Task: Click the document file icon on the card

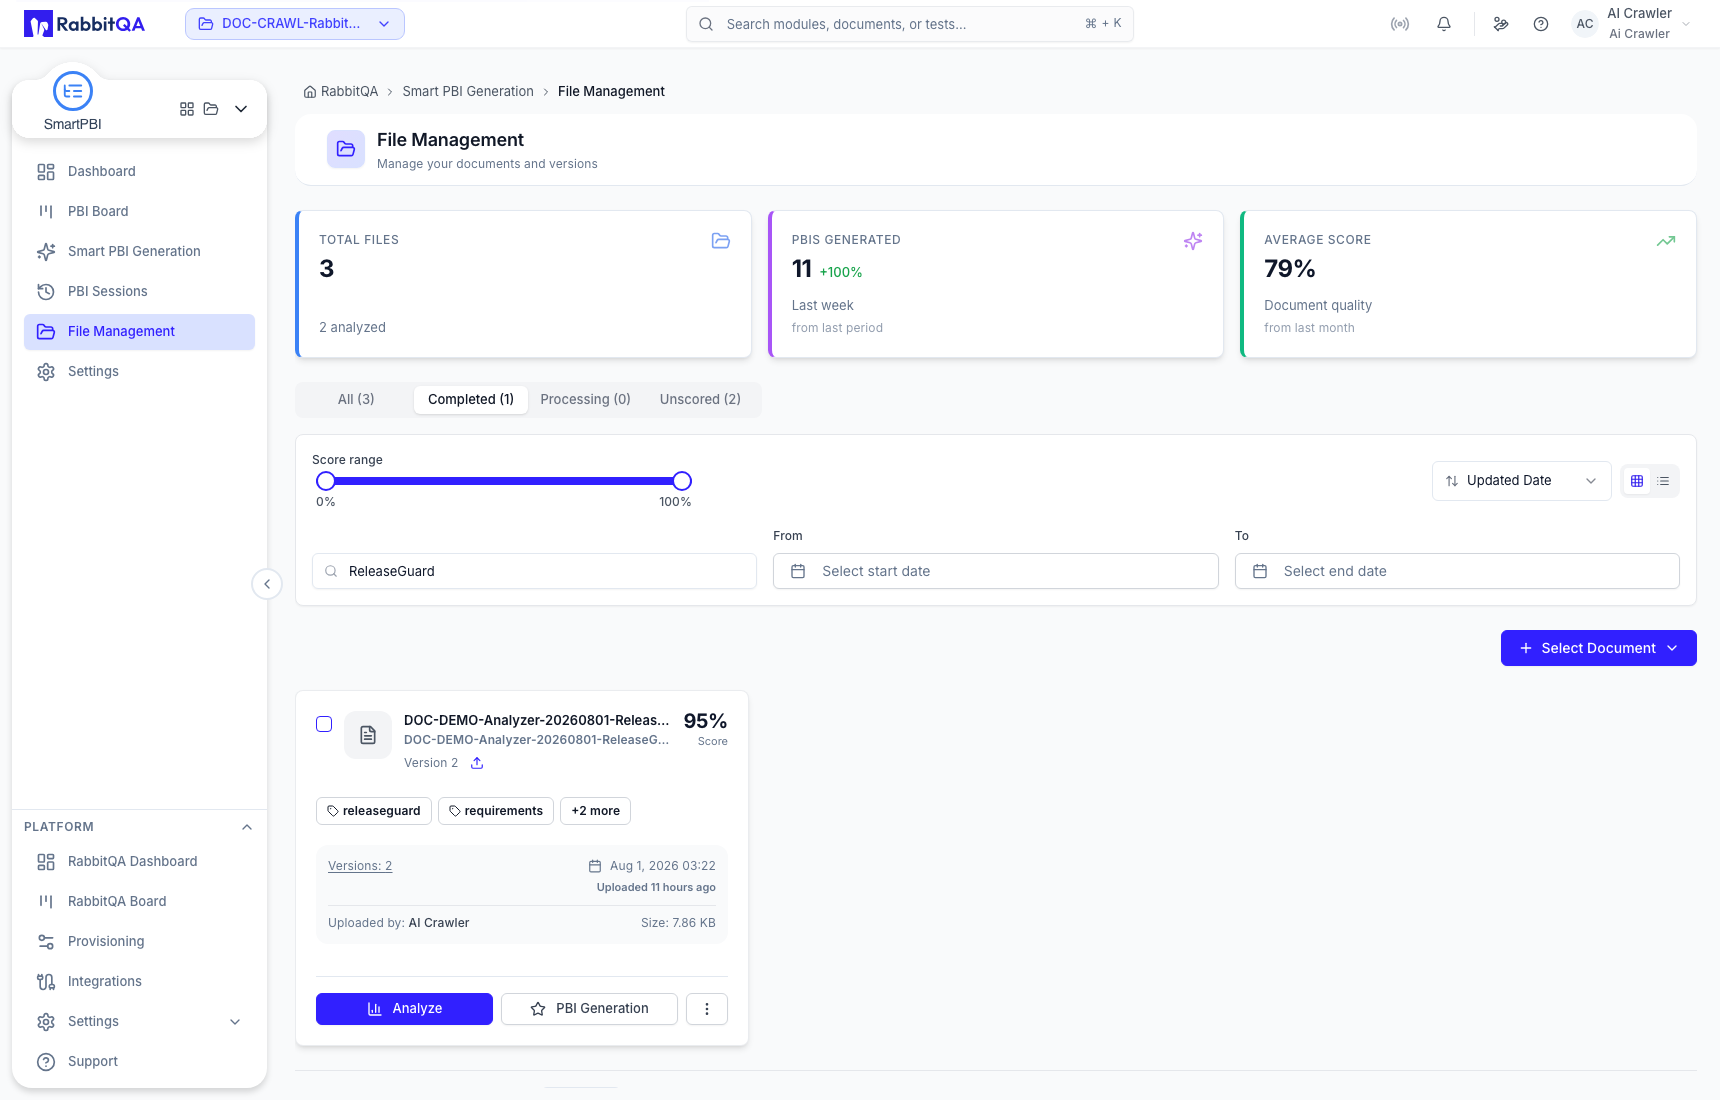Action: pos(368,735)
